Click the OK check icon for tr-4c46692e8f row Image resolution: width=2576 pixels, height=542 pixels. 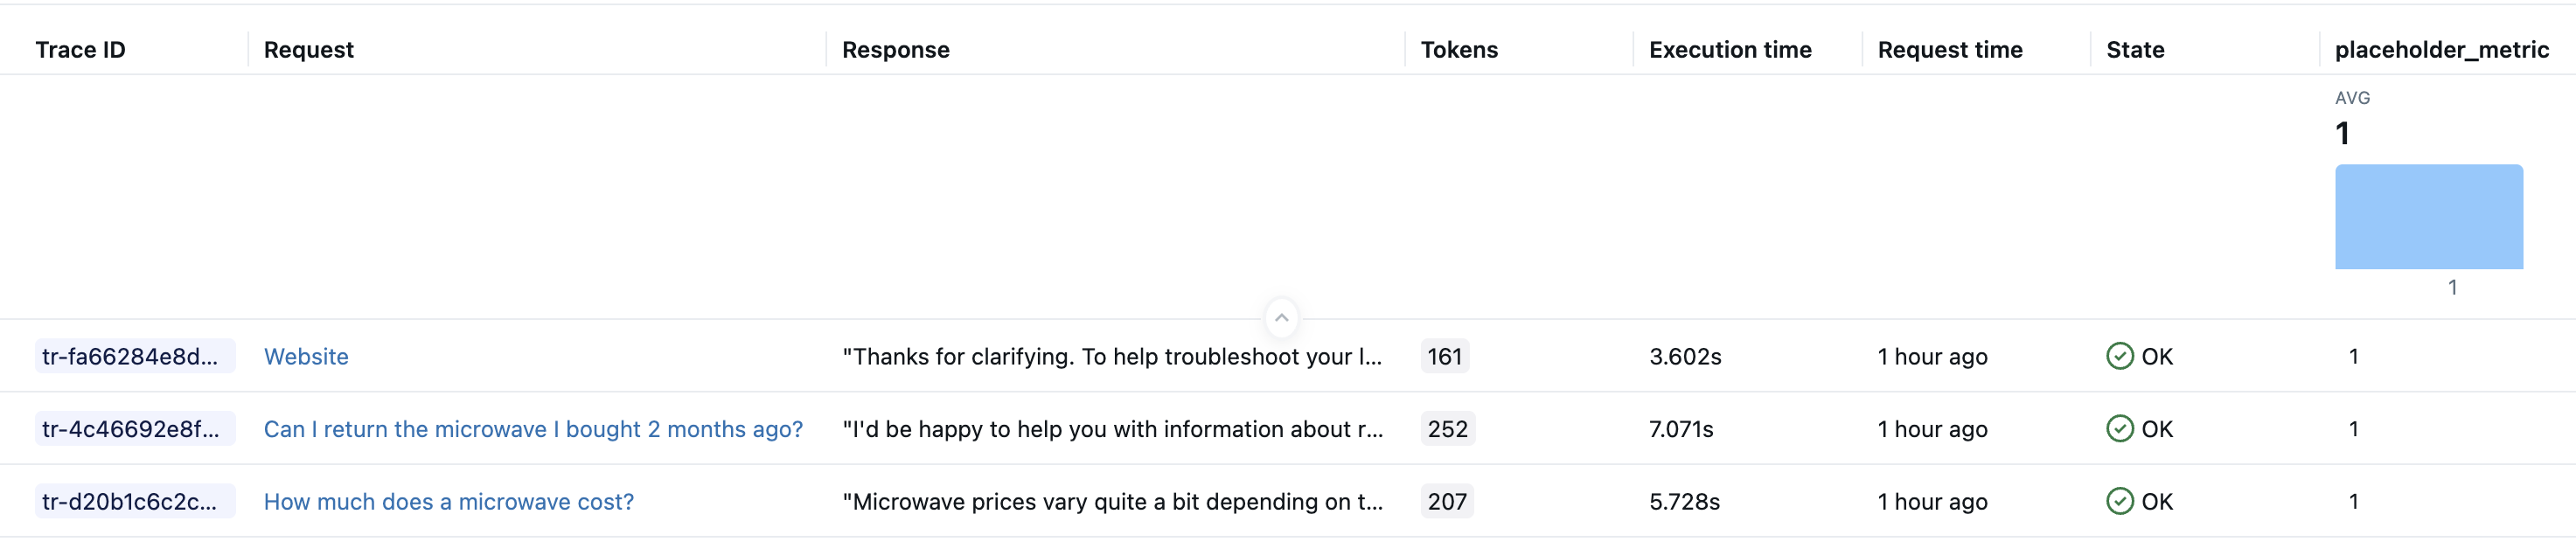2119,429
